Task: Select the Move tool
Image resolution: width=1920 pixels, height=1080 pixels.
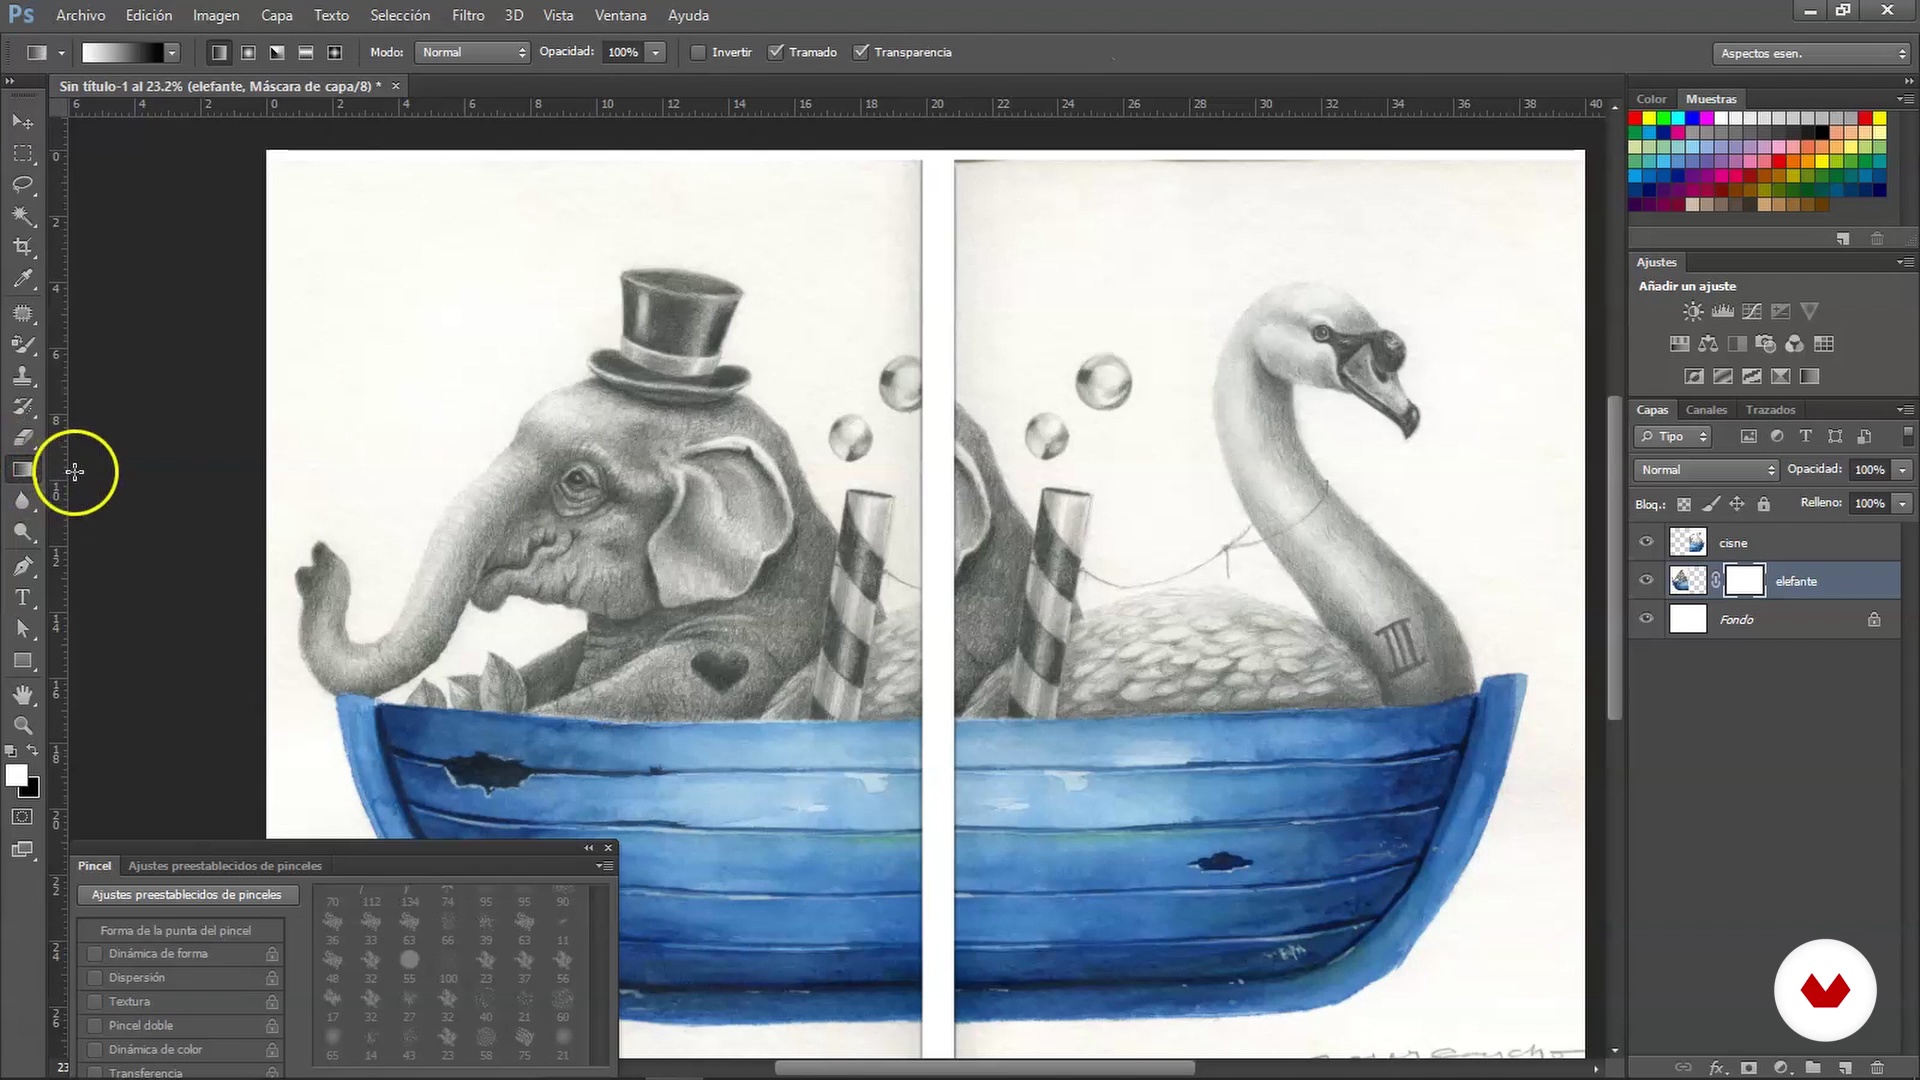Action: [x=22, y=122]
